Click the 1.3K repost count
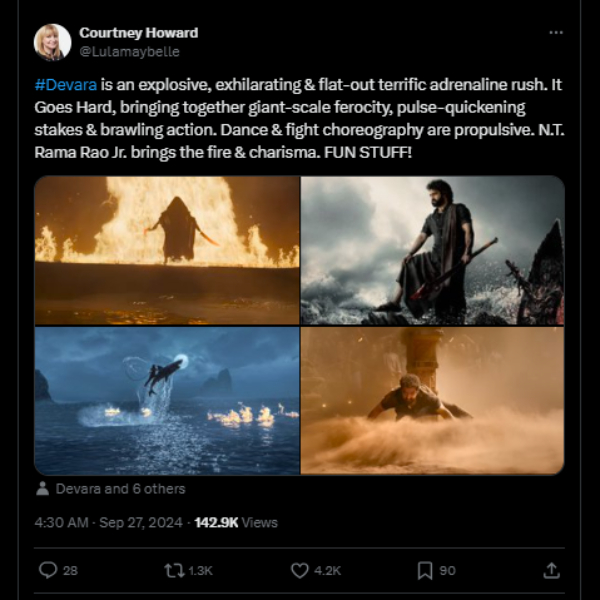This screenshot has width=600, height=600. 201,570
